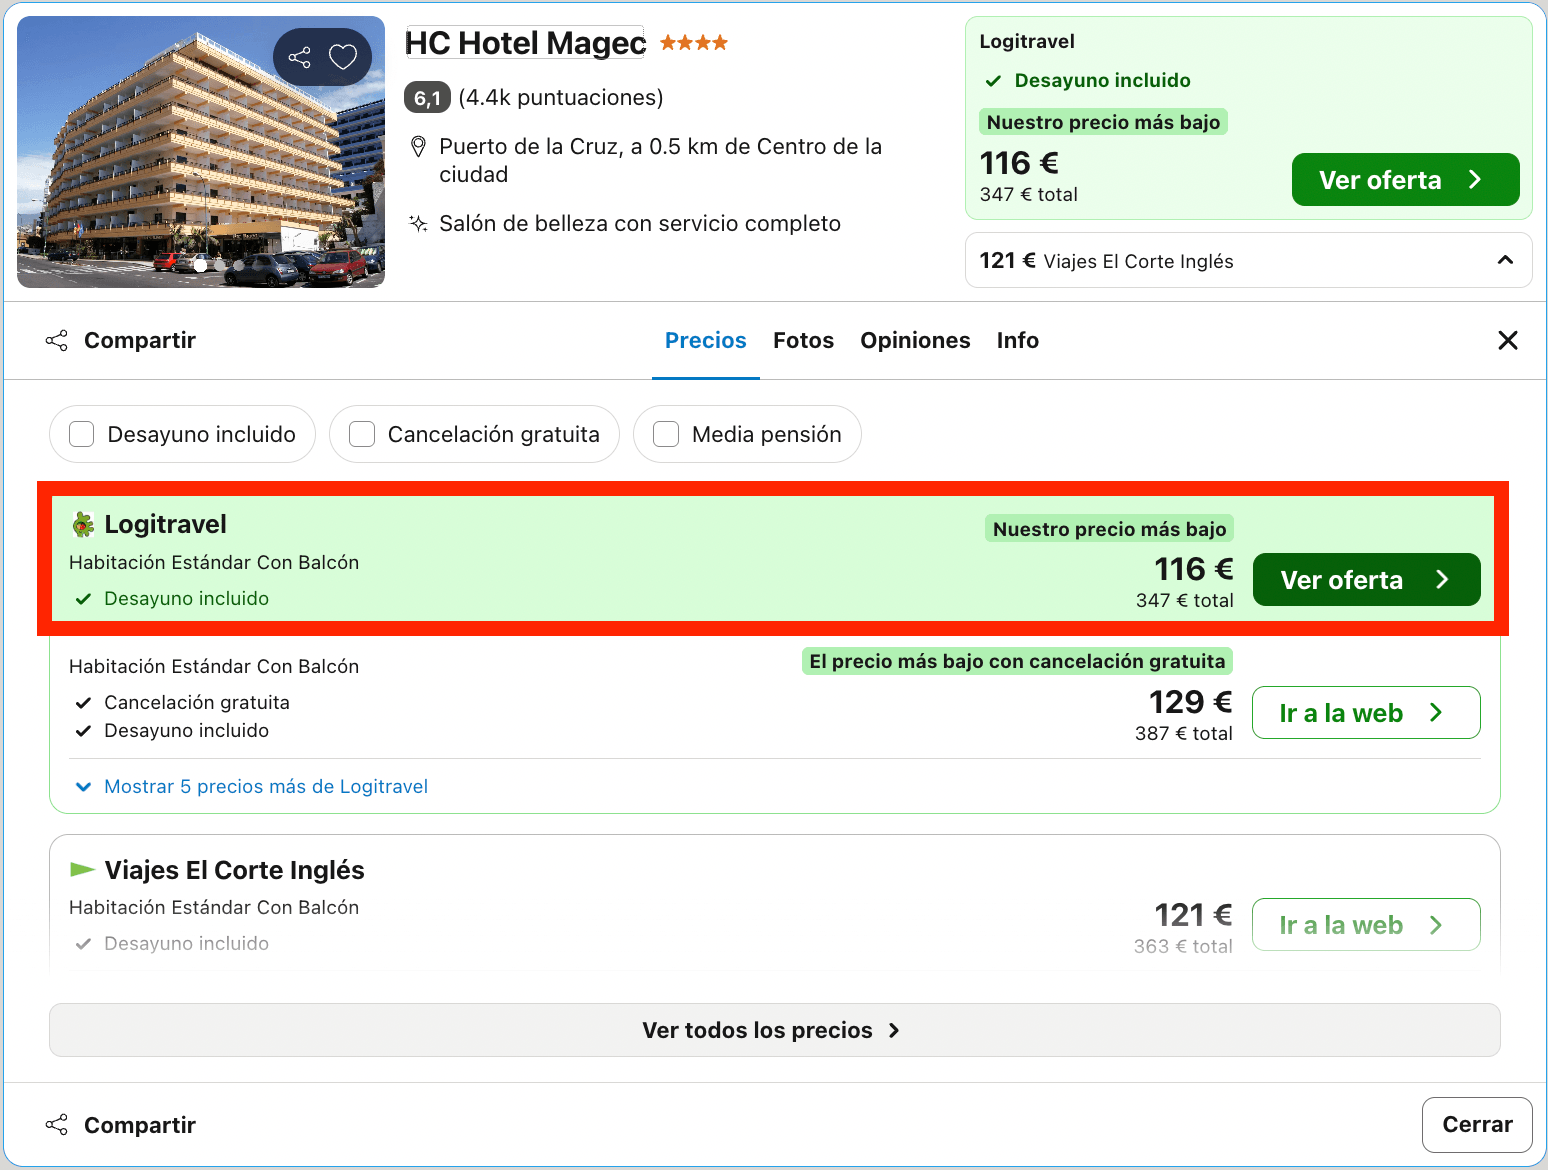Open Ver todos los precios

pyautogui.click(x=774, y=1030)
